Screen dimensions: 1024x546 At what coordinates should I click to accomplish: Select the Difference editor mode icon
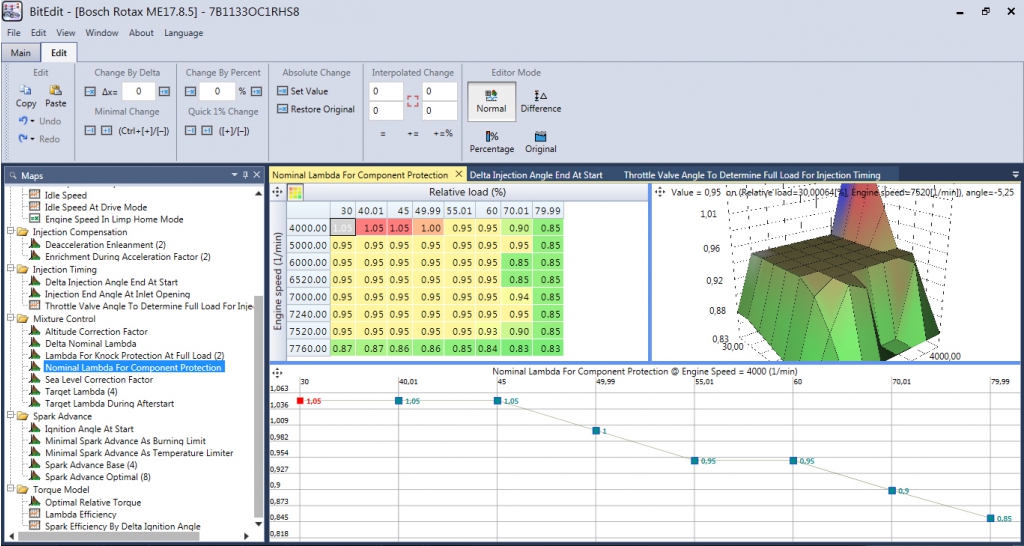pos(540,95)
